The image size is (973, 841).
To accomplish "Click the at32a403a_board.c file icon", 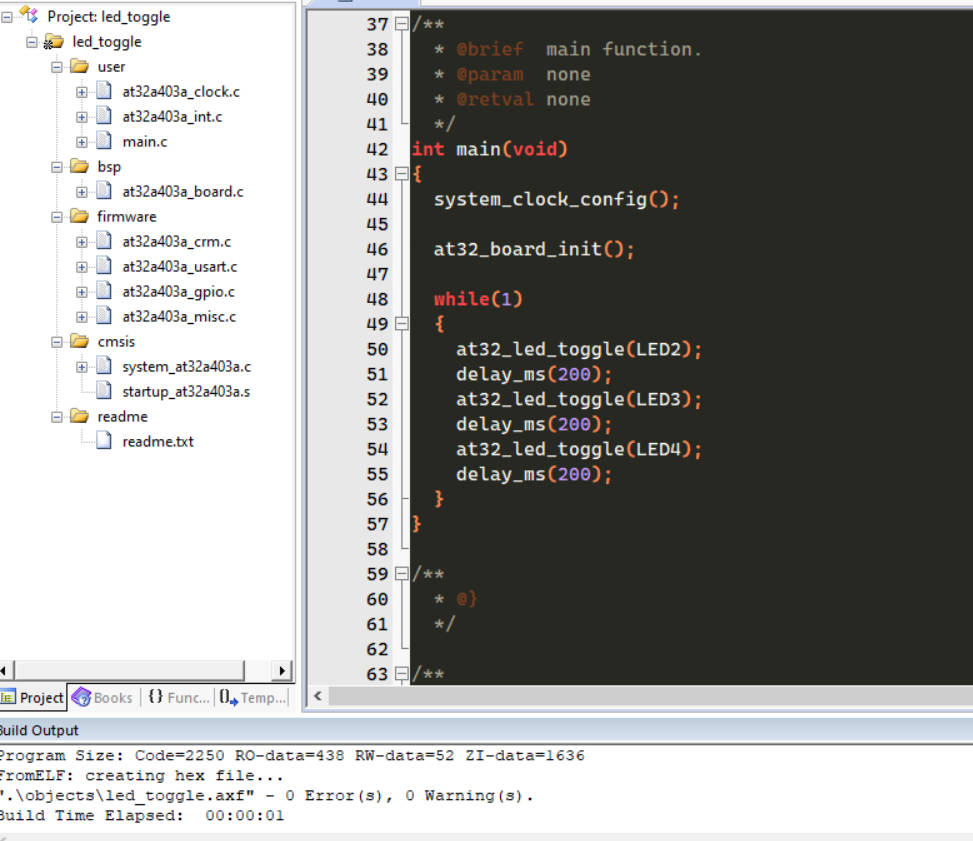I will tap(104, 191).
